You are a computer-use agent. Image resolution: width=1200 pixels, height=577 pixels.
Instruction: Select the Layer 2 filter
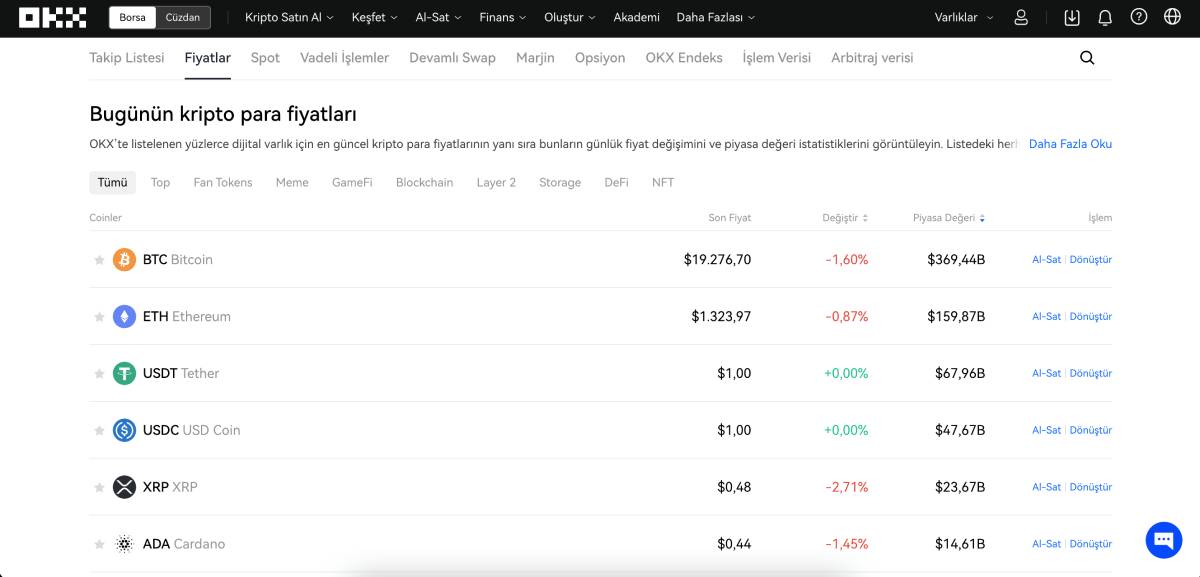pos(496,183)
